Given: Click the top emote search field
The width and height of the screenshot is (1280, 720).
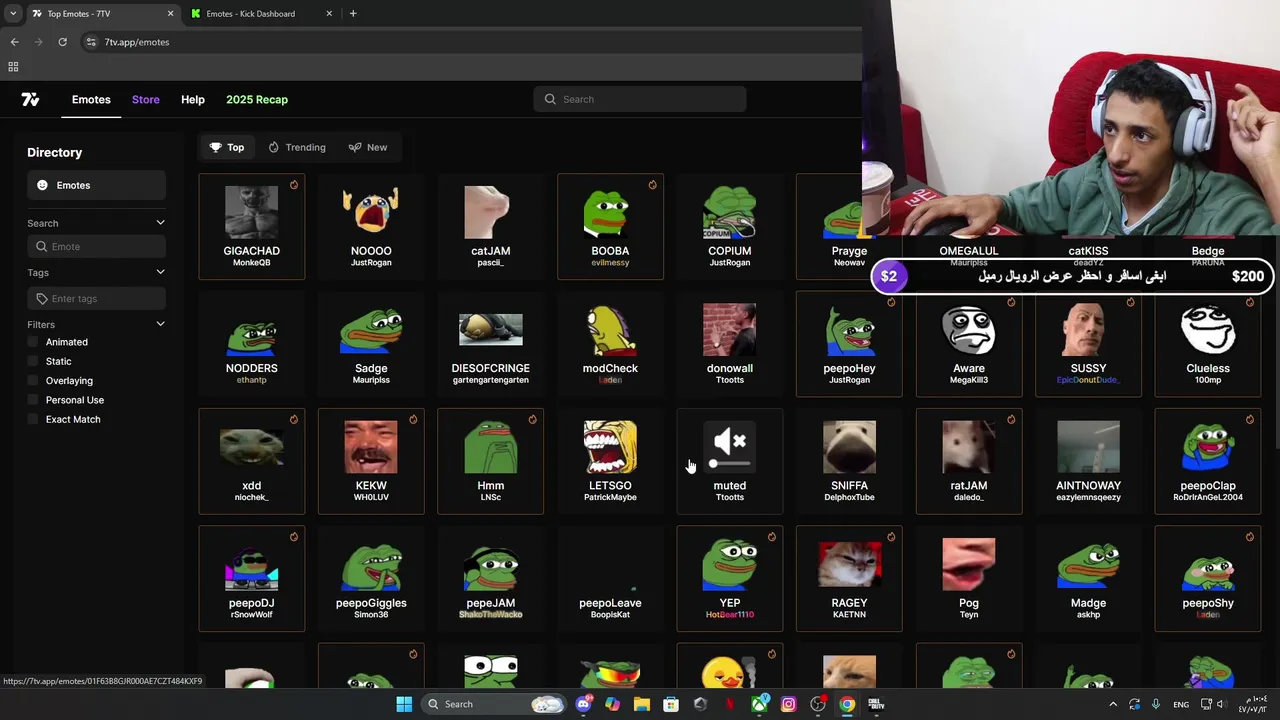Looking at the screenshot, I should [x=640, y=99].
